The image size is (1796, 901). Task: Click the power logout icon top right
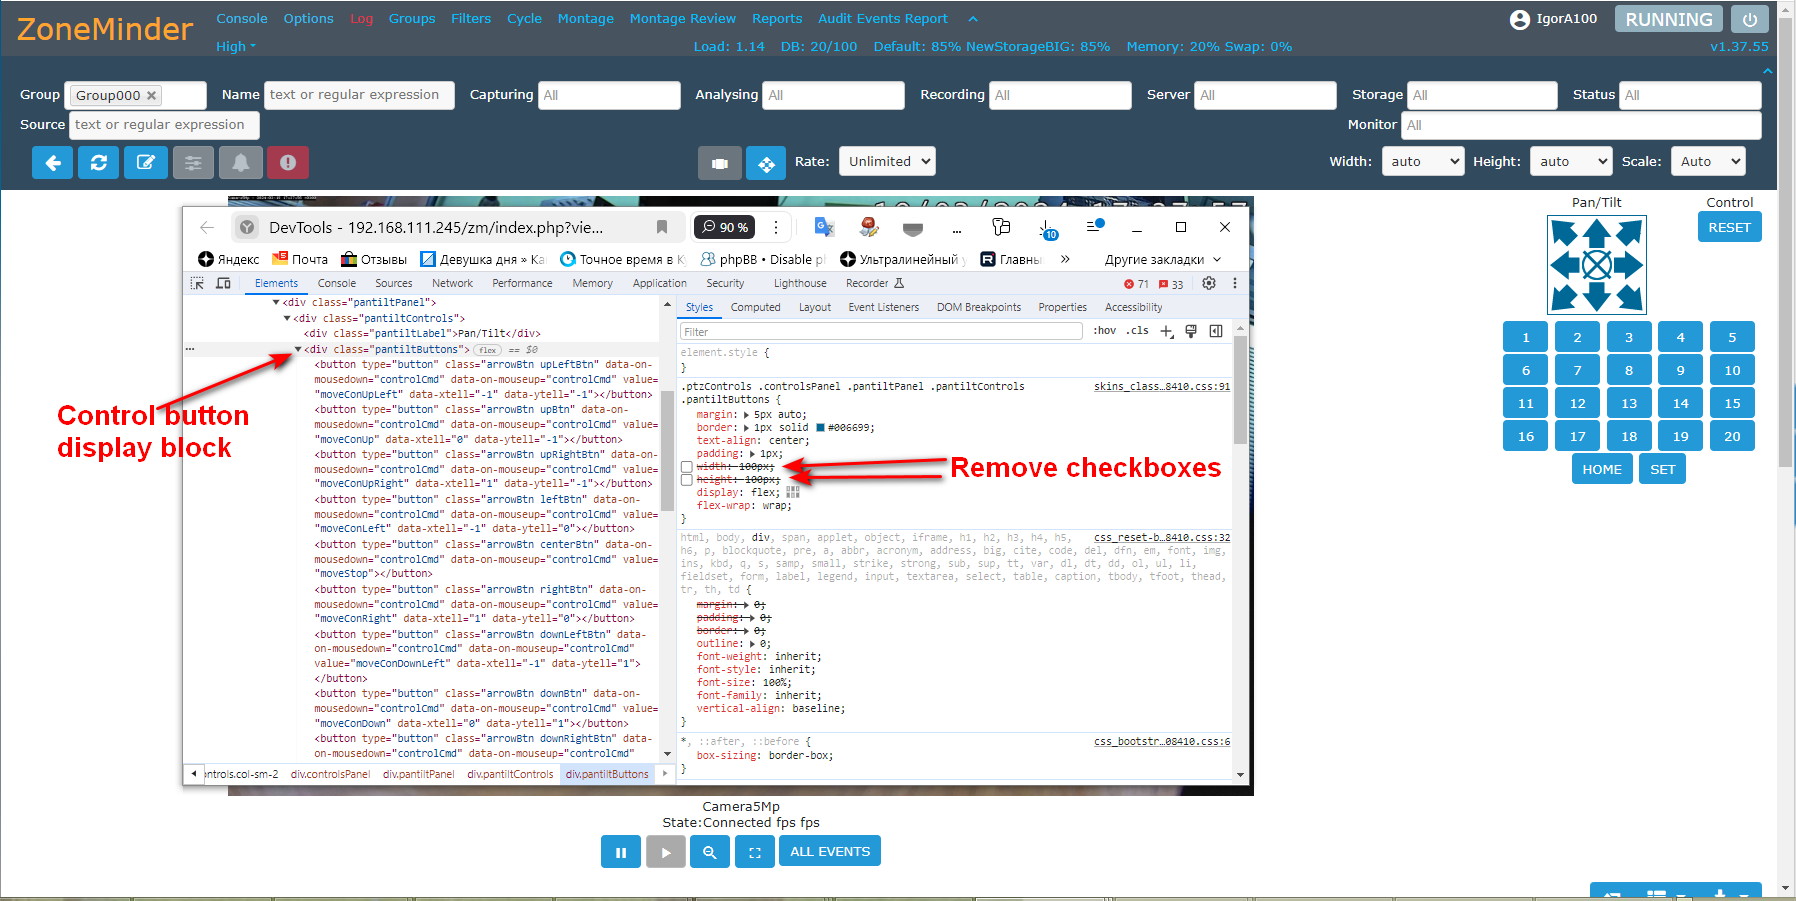(1750, 19)
